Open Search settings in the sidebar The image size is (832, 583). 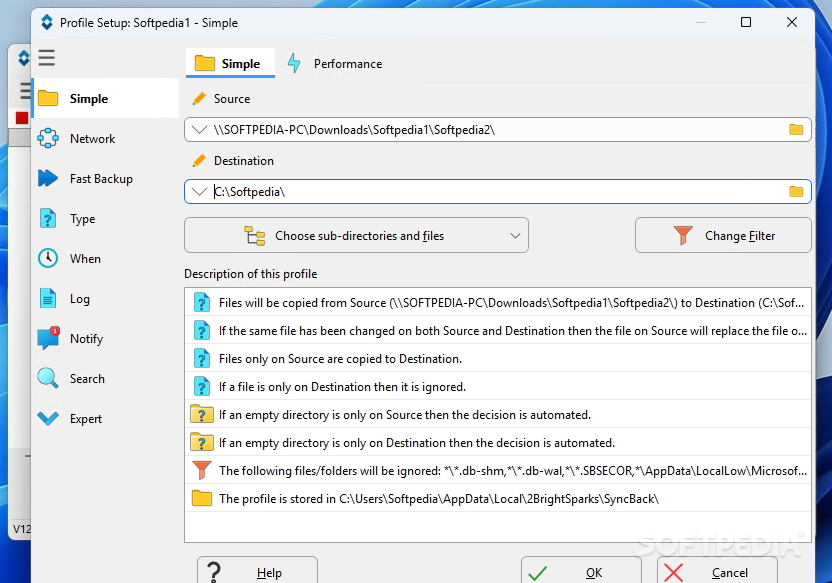pos(106,379)
